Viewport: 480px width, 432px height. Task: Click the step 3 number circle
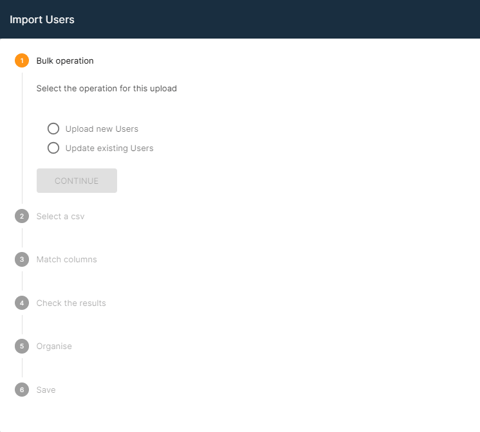22,259
